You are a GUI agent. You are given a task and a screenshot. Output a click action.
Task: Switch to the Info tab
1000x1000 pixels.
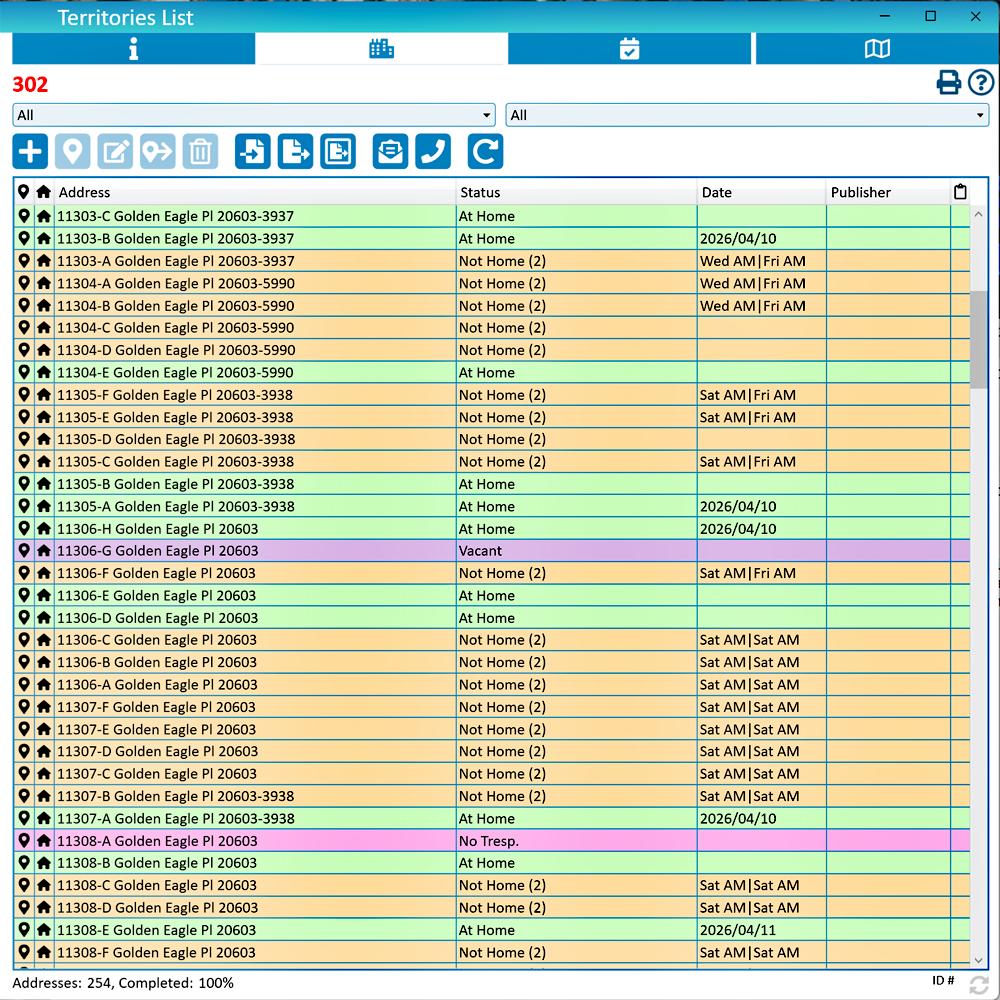tap(133, 49)
